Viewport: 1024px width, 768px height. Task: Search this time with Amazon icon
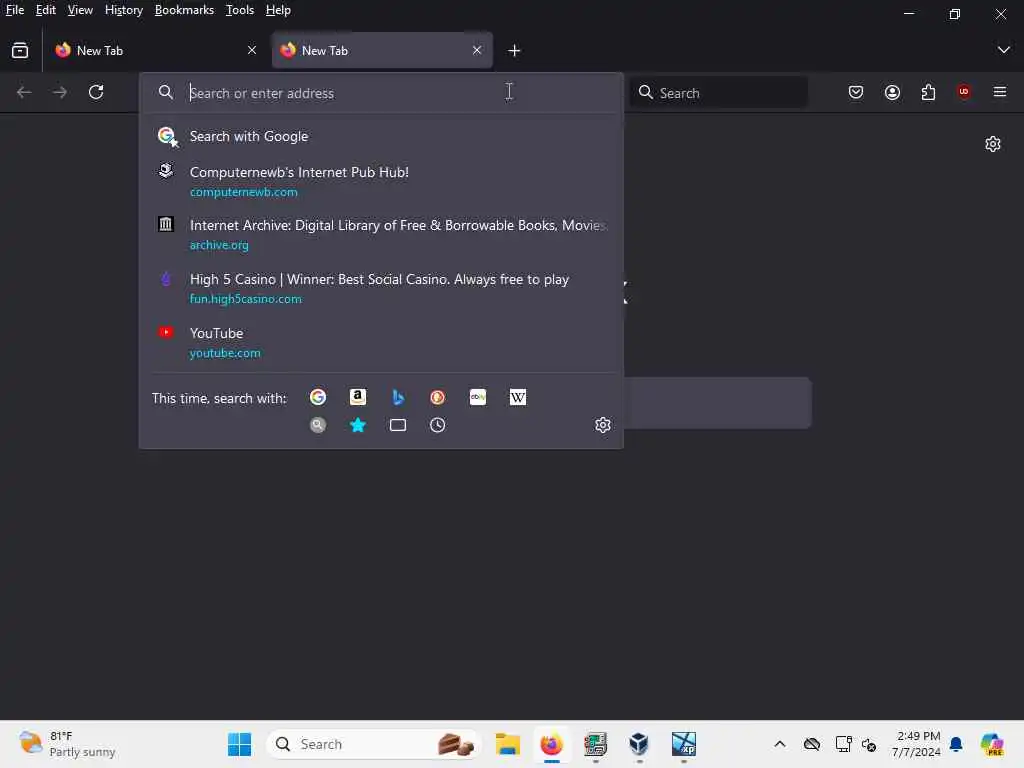[x=358, y=397]
